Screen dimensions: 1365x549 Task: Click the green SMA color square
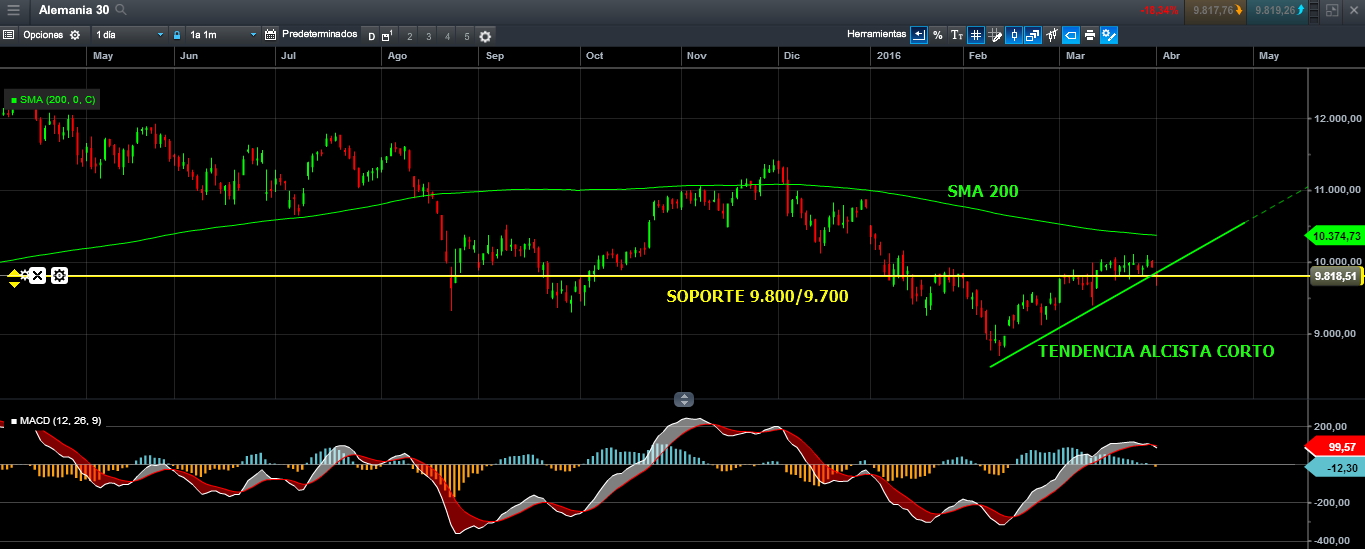tap(14, 100)
